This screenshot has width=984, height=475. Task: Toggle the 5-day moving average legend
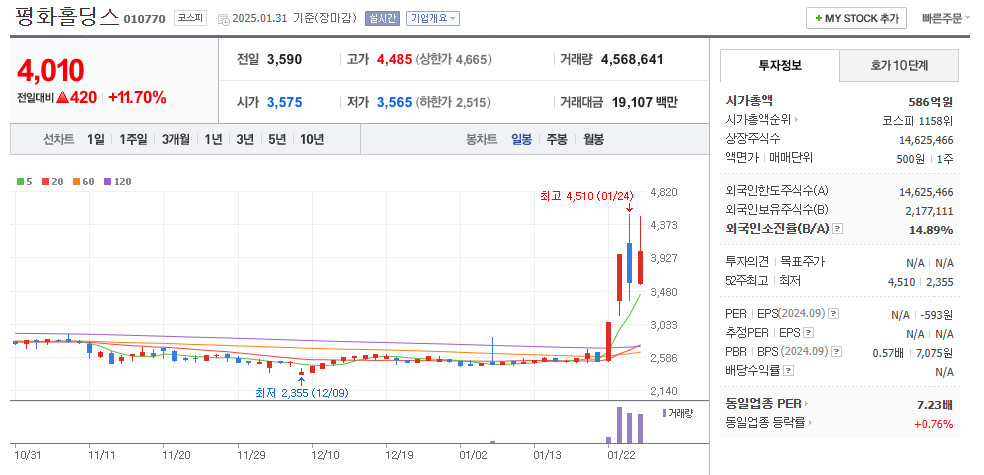coord(24,181)
